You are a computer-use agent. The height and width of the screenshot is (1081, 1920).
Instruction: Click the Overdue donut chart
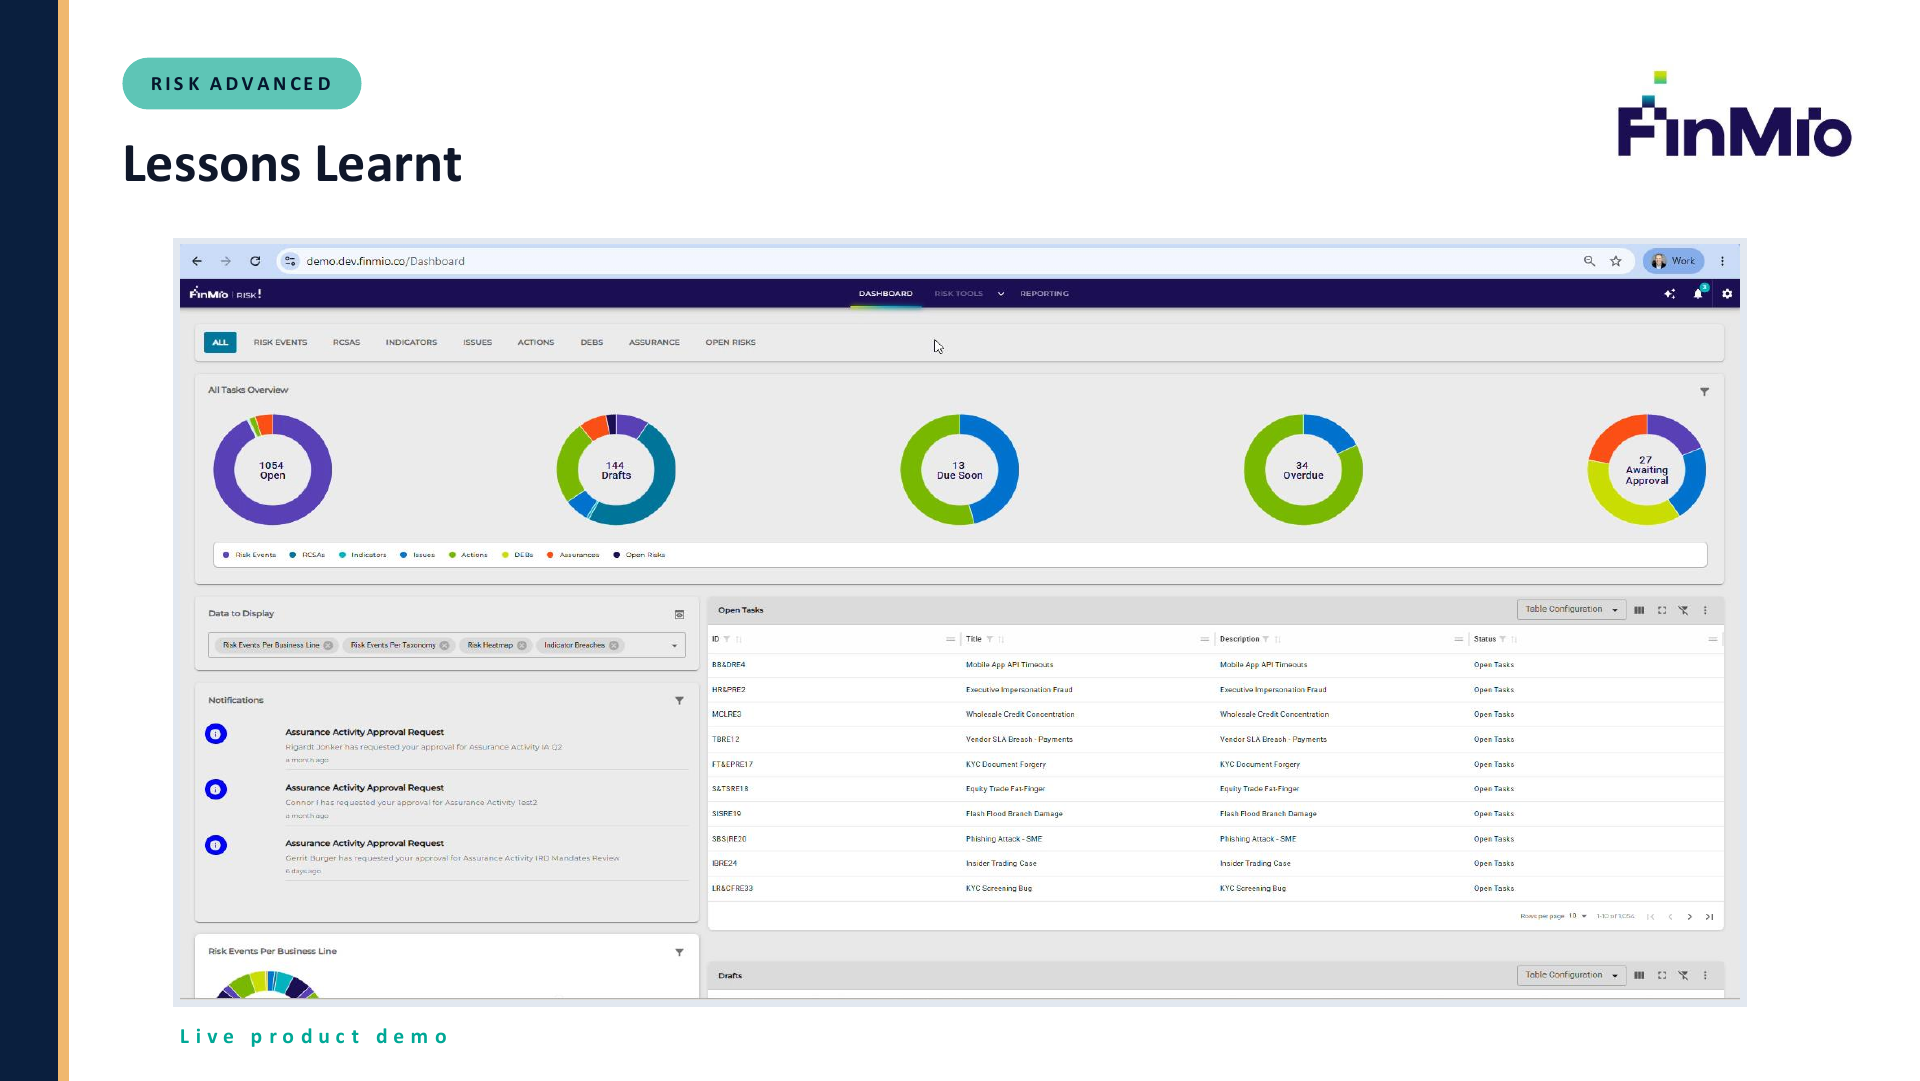pos(1303,470)
